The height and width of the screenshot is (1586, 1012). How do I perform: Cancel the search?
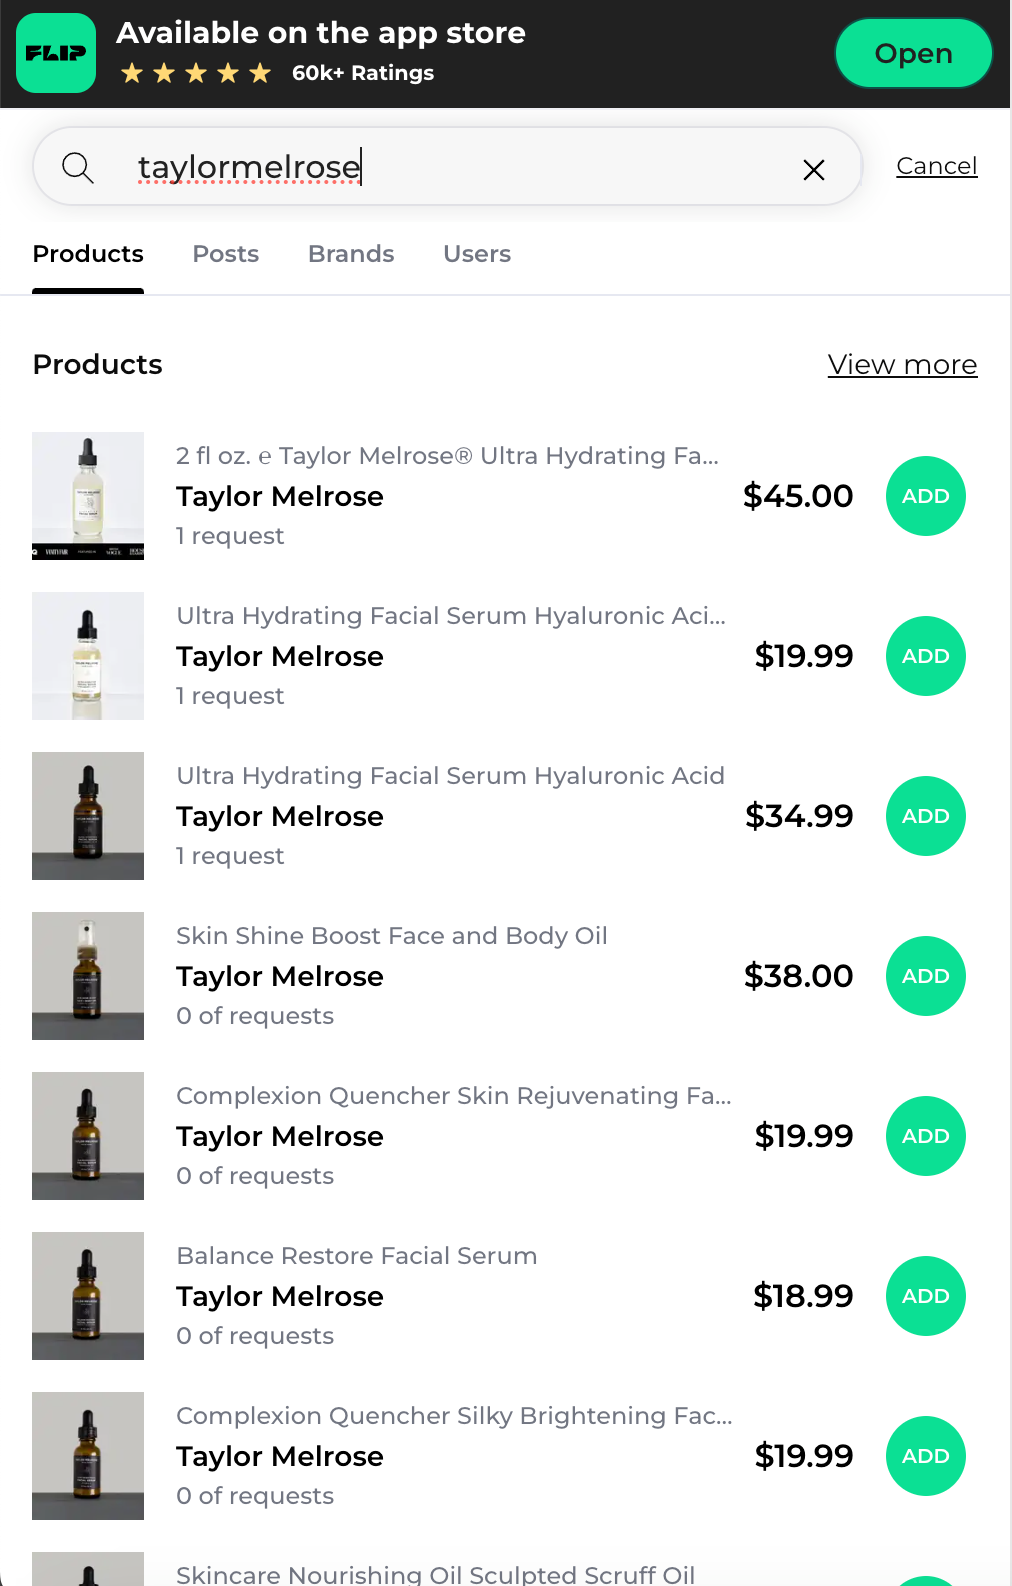[936, 166]
